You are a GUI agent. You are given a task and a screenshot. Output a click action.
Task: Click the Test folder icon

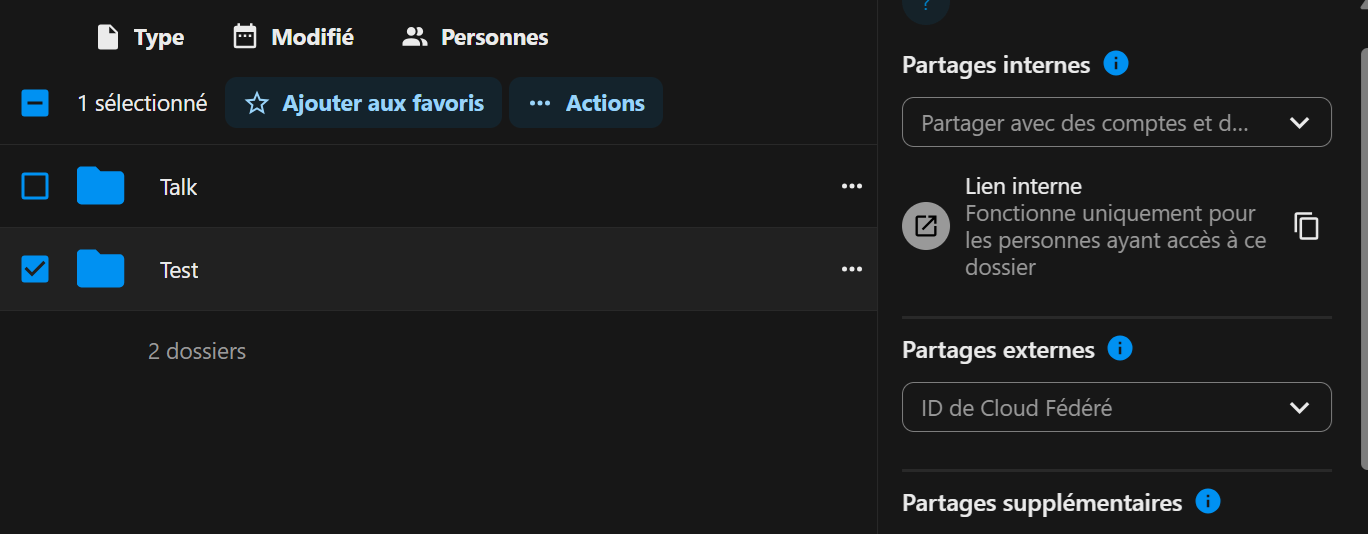click(100, 270)
